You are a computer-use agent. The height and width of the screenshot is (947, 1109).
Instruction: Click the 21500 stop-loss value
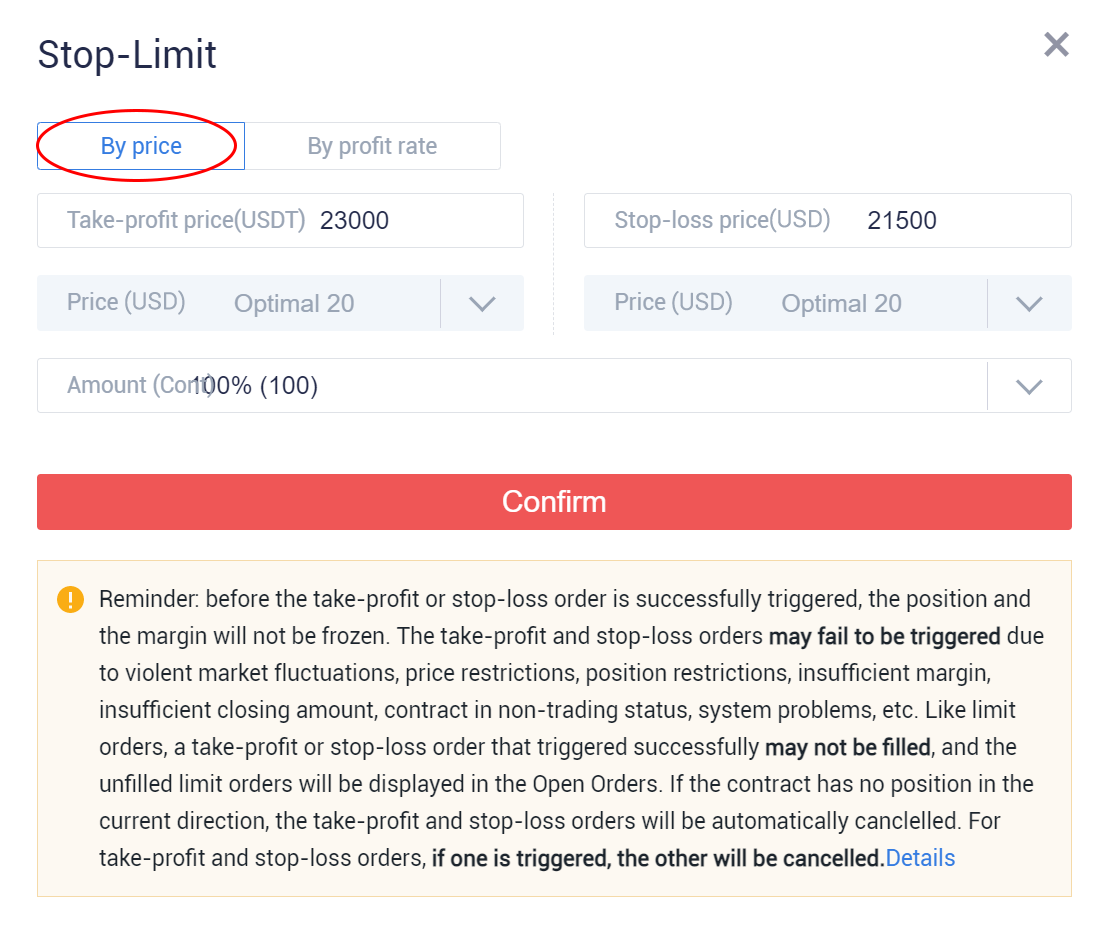902,221
